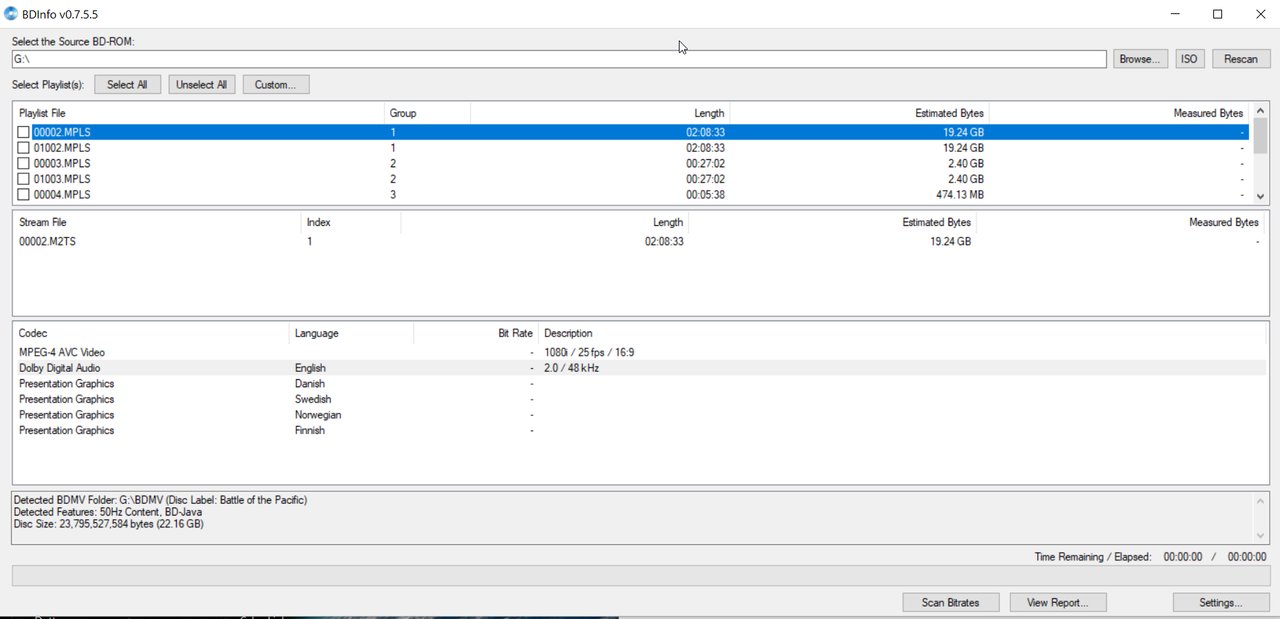1280x619 pixels.
Task: Click the Disc Size line in log
Action: coord(109,523)
